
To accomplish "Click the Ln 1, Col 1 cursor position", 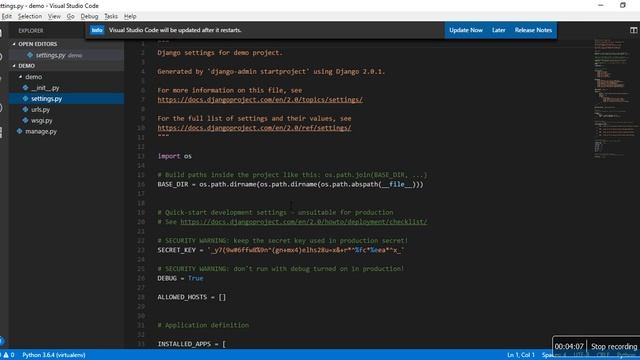I will (521, 355).
